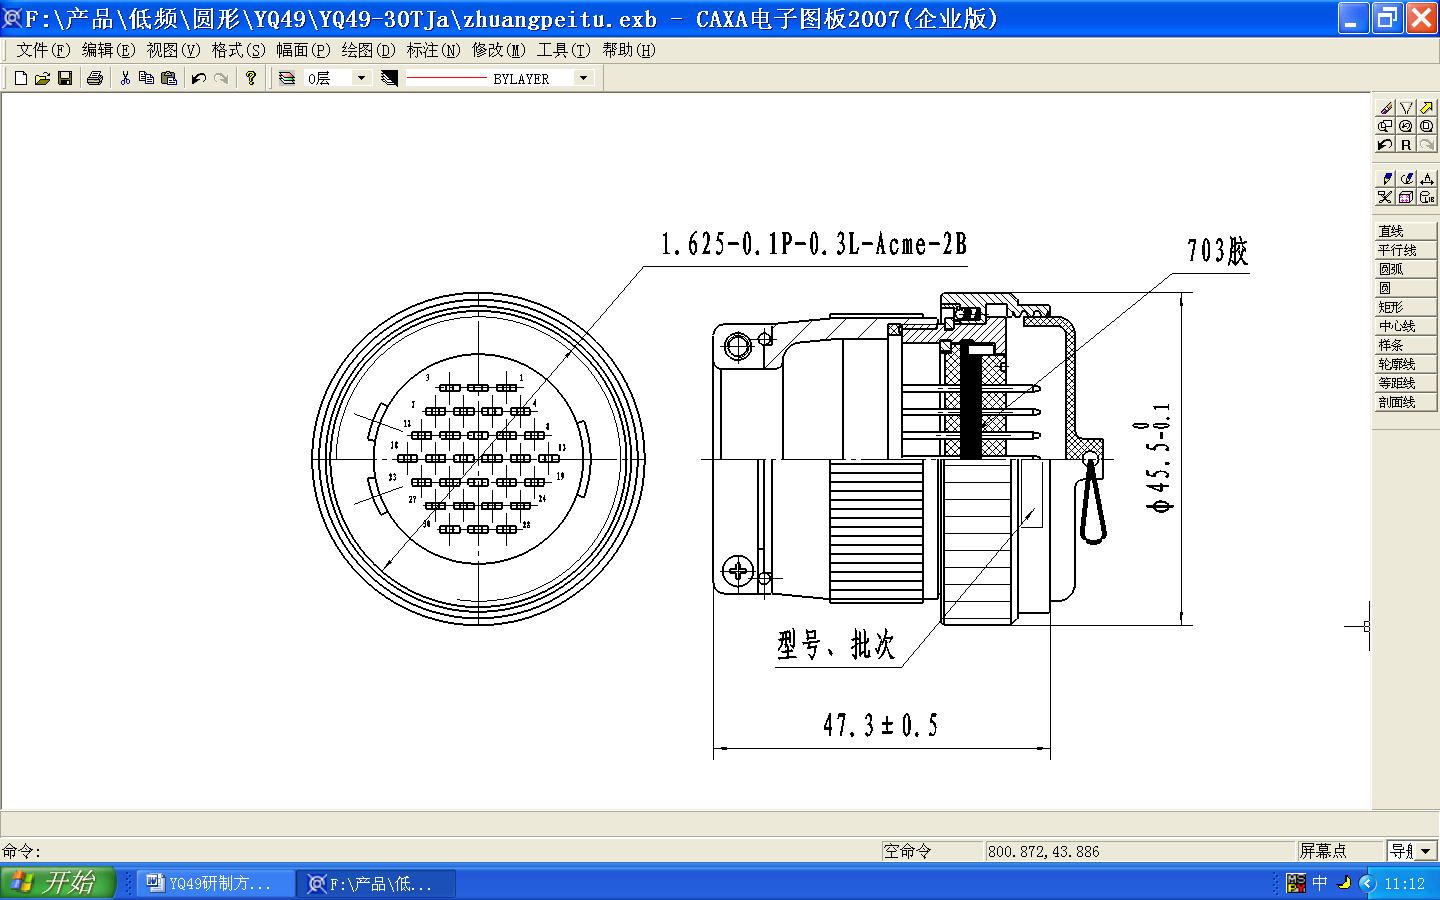The width and height of the screenshot is (1440, 900).
Task: Click the 等距线 offset line button
Action: [1405, 383]
